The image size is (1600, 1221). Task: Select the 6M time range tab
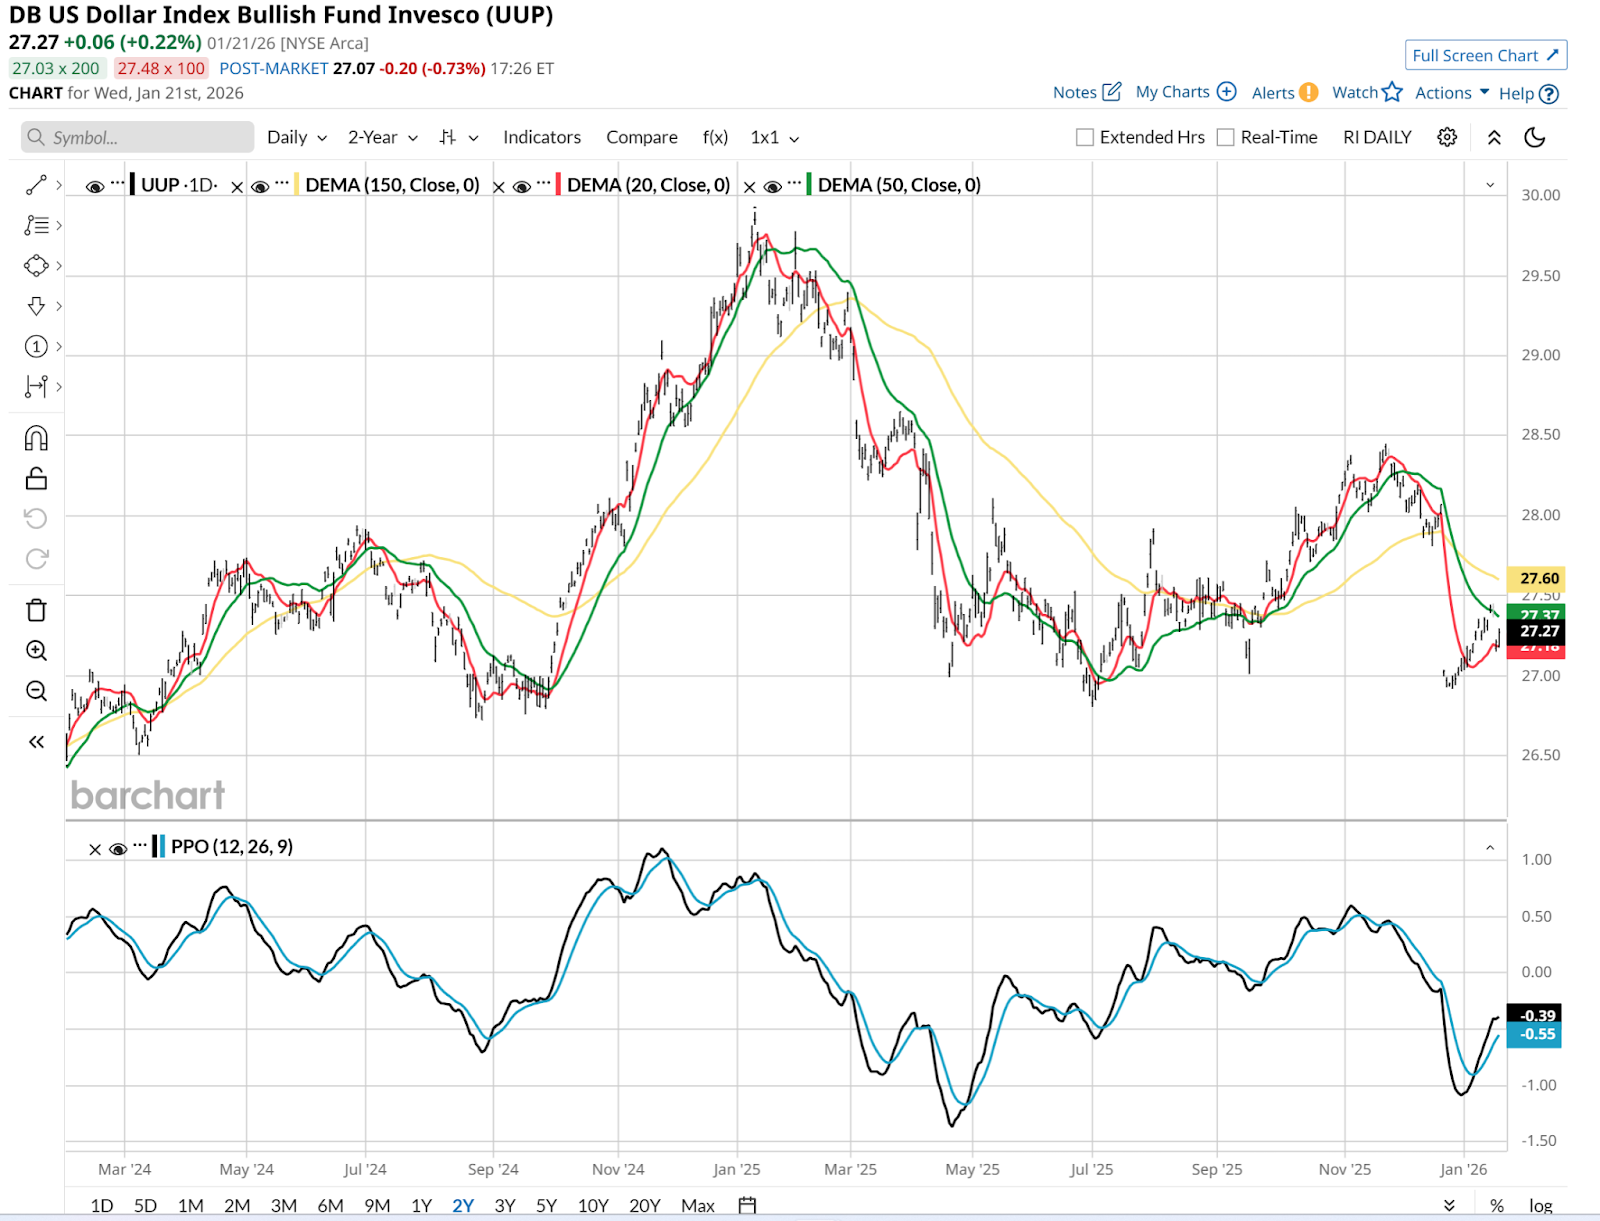tap(330, 1205)
